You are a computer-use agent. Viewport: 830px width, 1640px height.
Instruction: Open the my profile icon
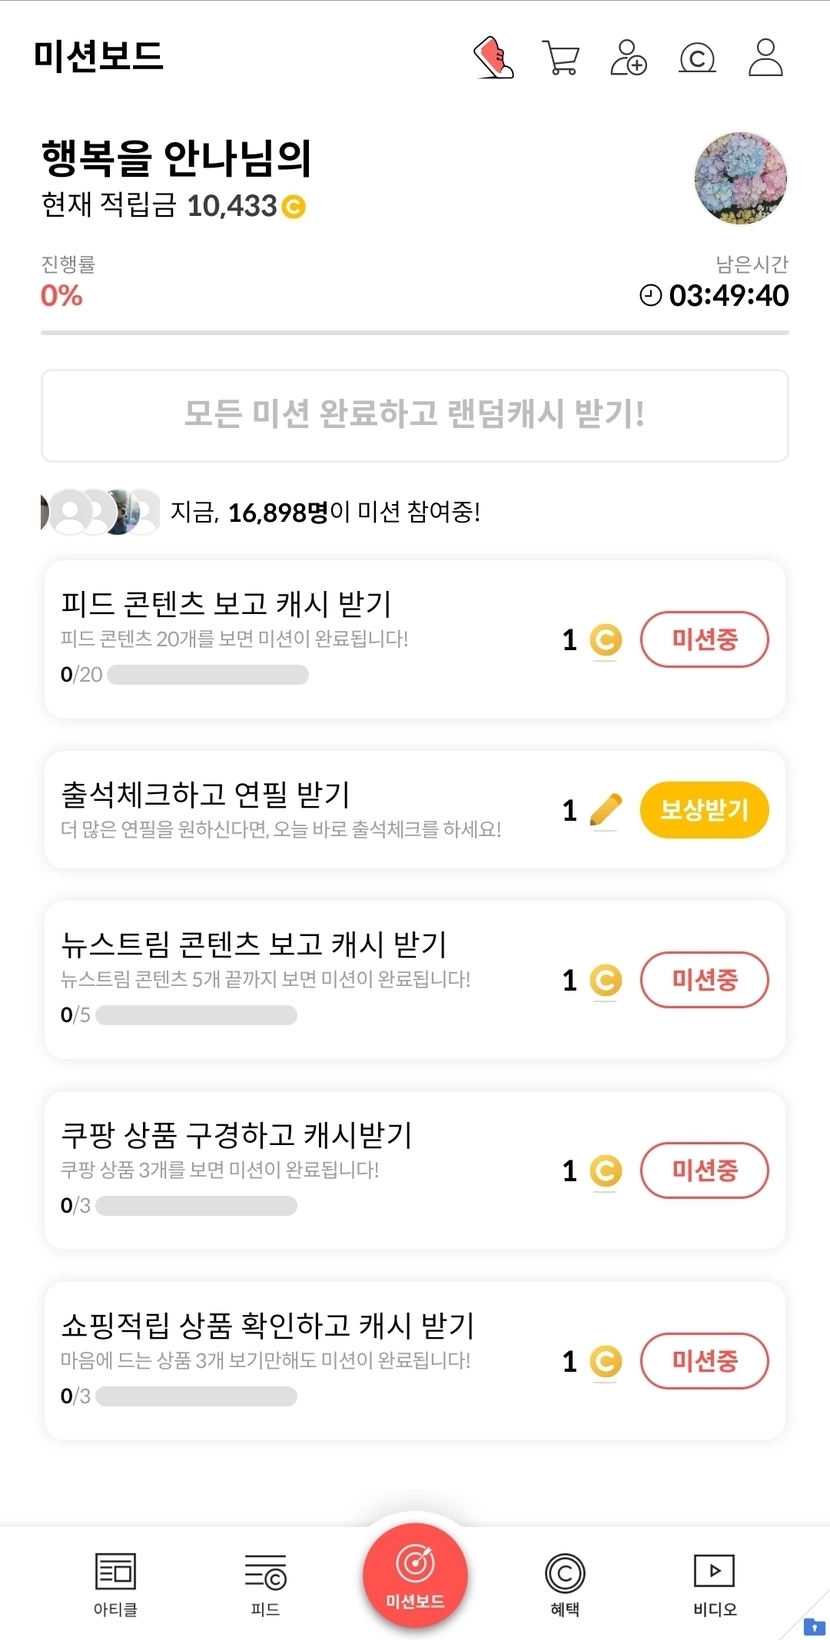[766, 58]
